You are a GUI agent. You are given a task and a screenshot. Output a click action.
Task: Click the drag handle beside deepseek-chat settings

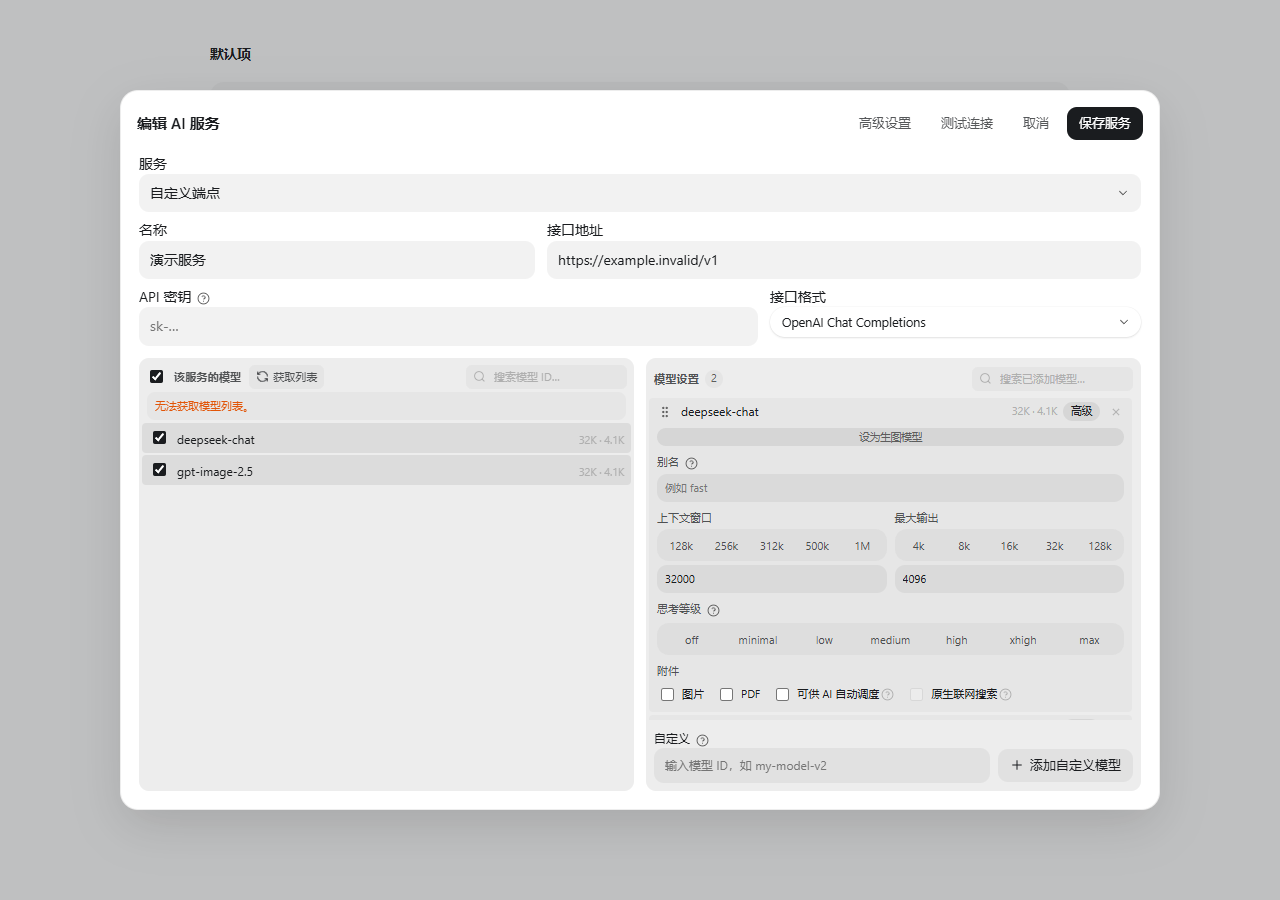point(665,412)
